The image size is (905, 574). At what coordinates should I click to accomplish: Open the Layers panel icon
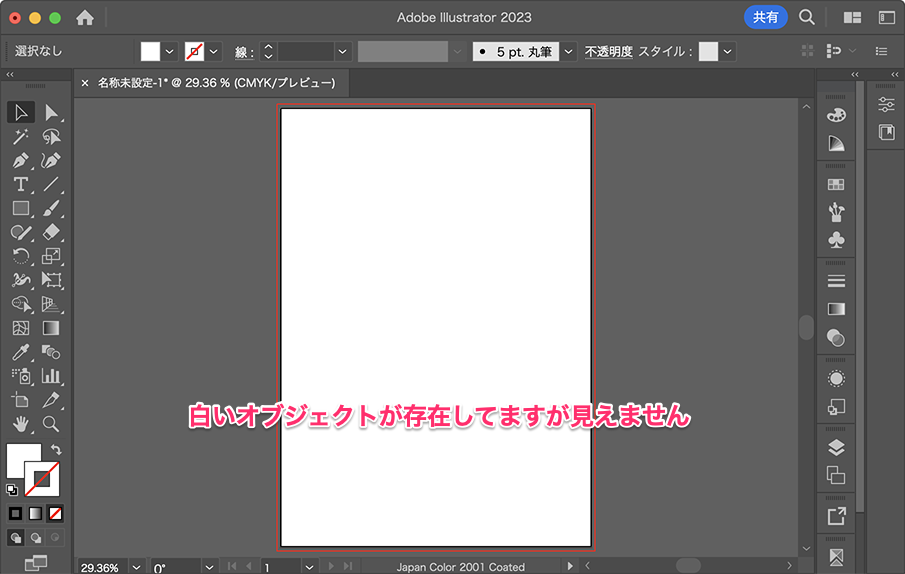(836, 447)
